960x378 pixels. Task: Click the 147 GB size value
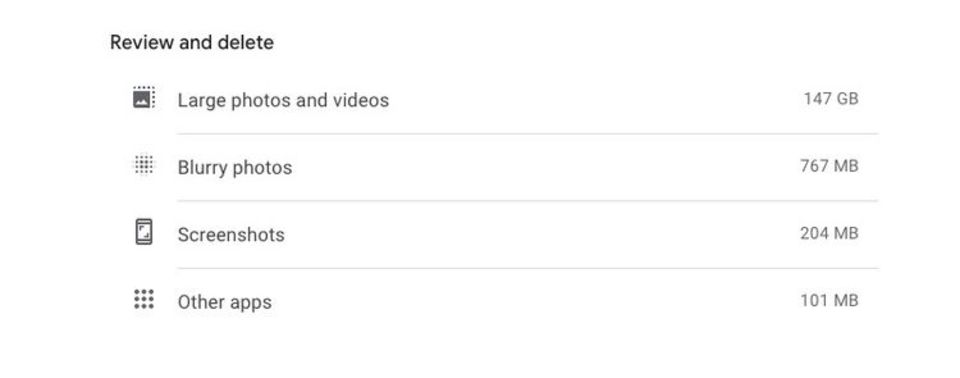coord(831,99)
